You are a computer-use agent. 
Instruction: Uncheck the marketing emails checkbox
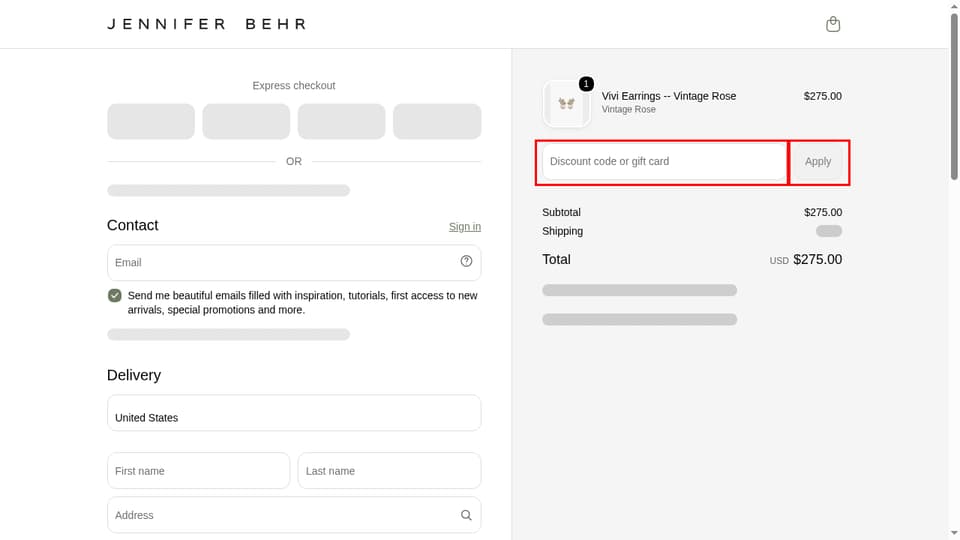point(114,296)
